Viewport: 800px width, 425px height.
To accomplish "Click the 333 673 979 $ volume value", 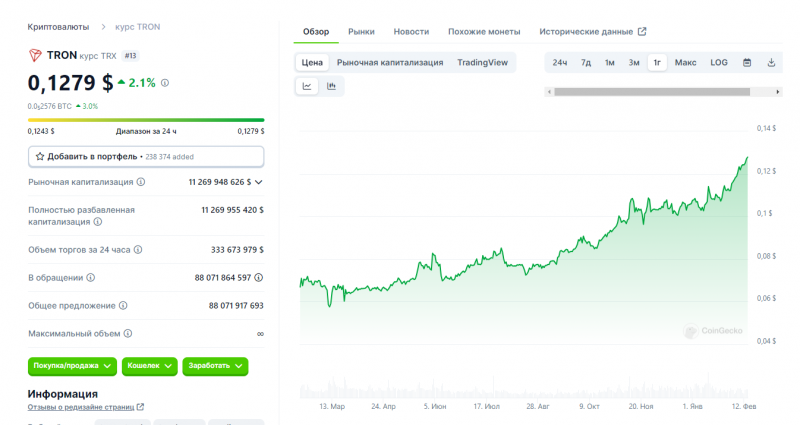I will tap(237, 250).
